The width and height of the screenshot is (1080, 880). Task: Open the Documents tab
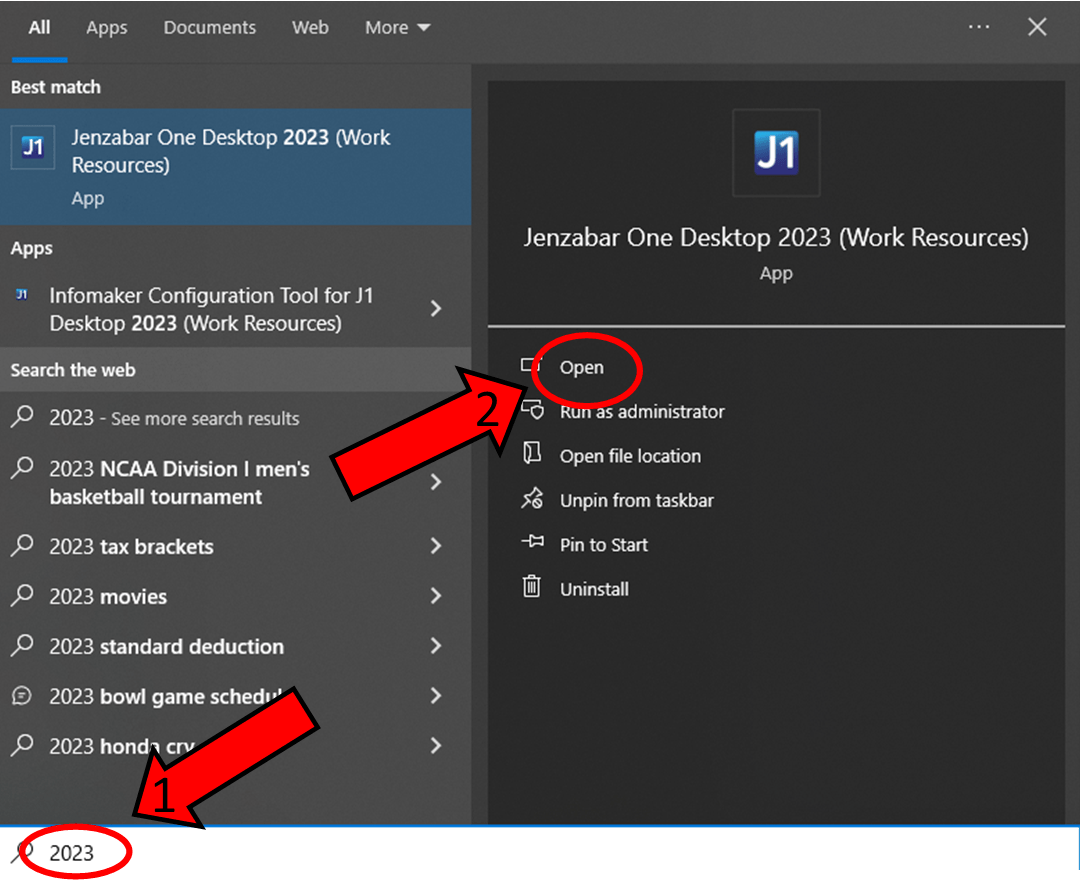(x=209, y=28)
